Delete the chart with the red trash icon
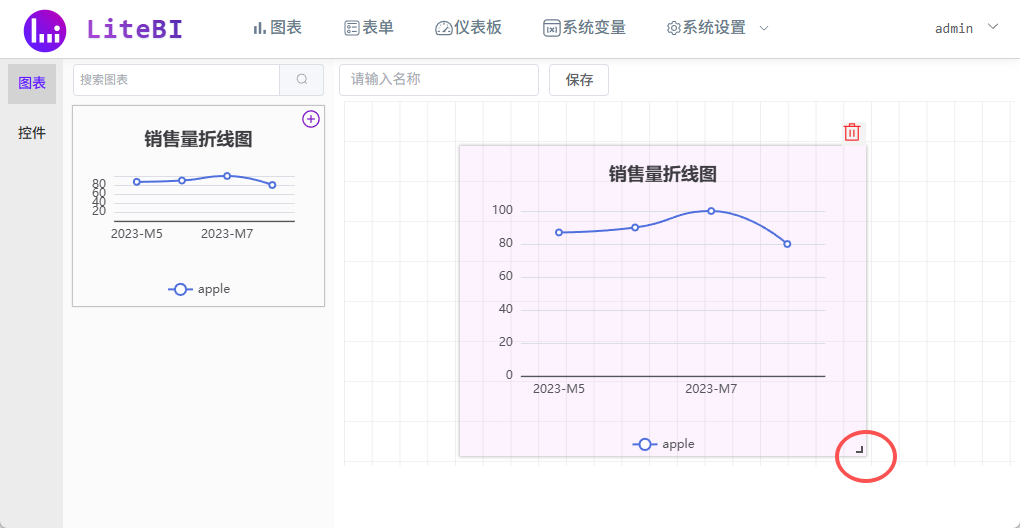1020x528 pixels. pyautogui.click(x=852, y=132)
